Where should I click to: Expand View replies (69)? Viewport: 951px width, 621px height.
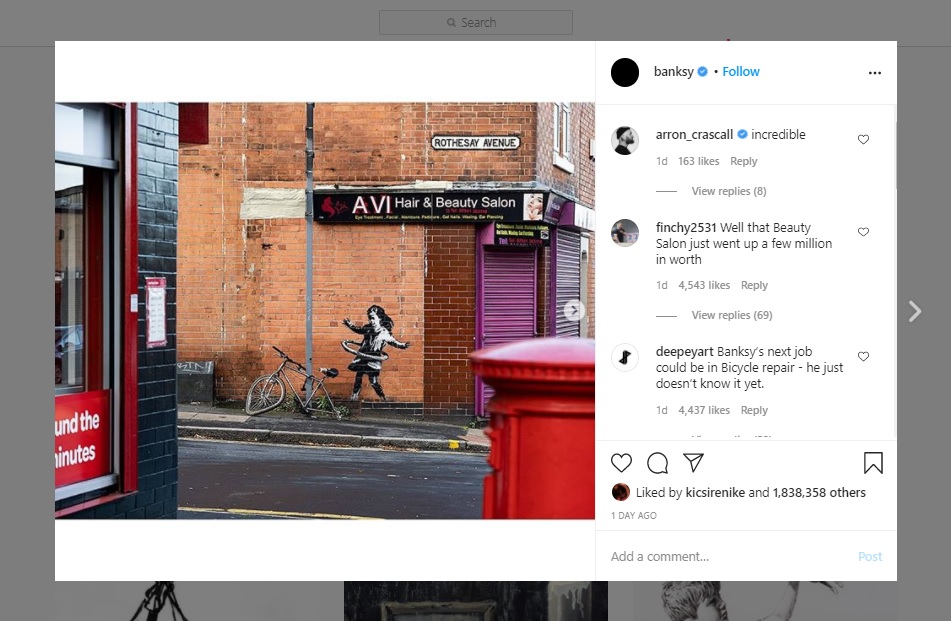coord(731,315)
